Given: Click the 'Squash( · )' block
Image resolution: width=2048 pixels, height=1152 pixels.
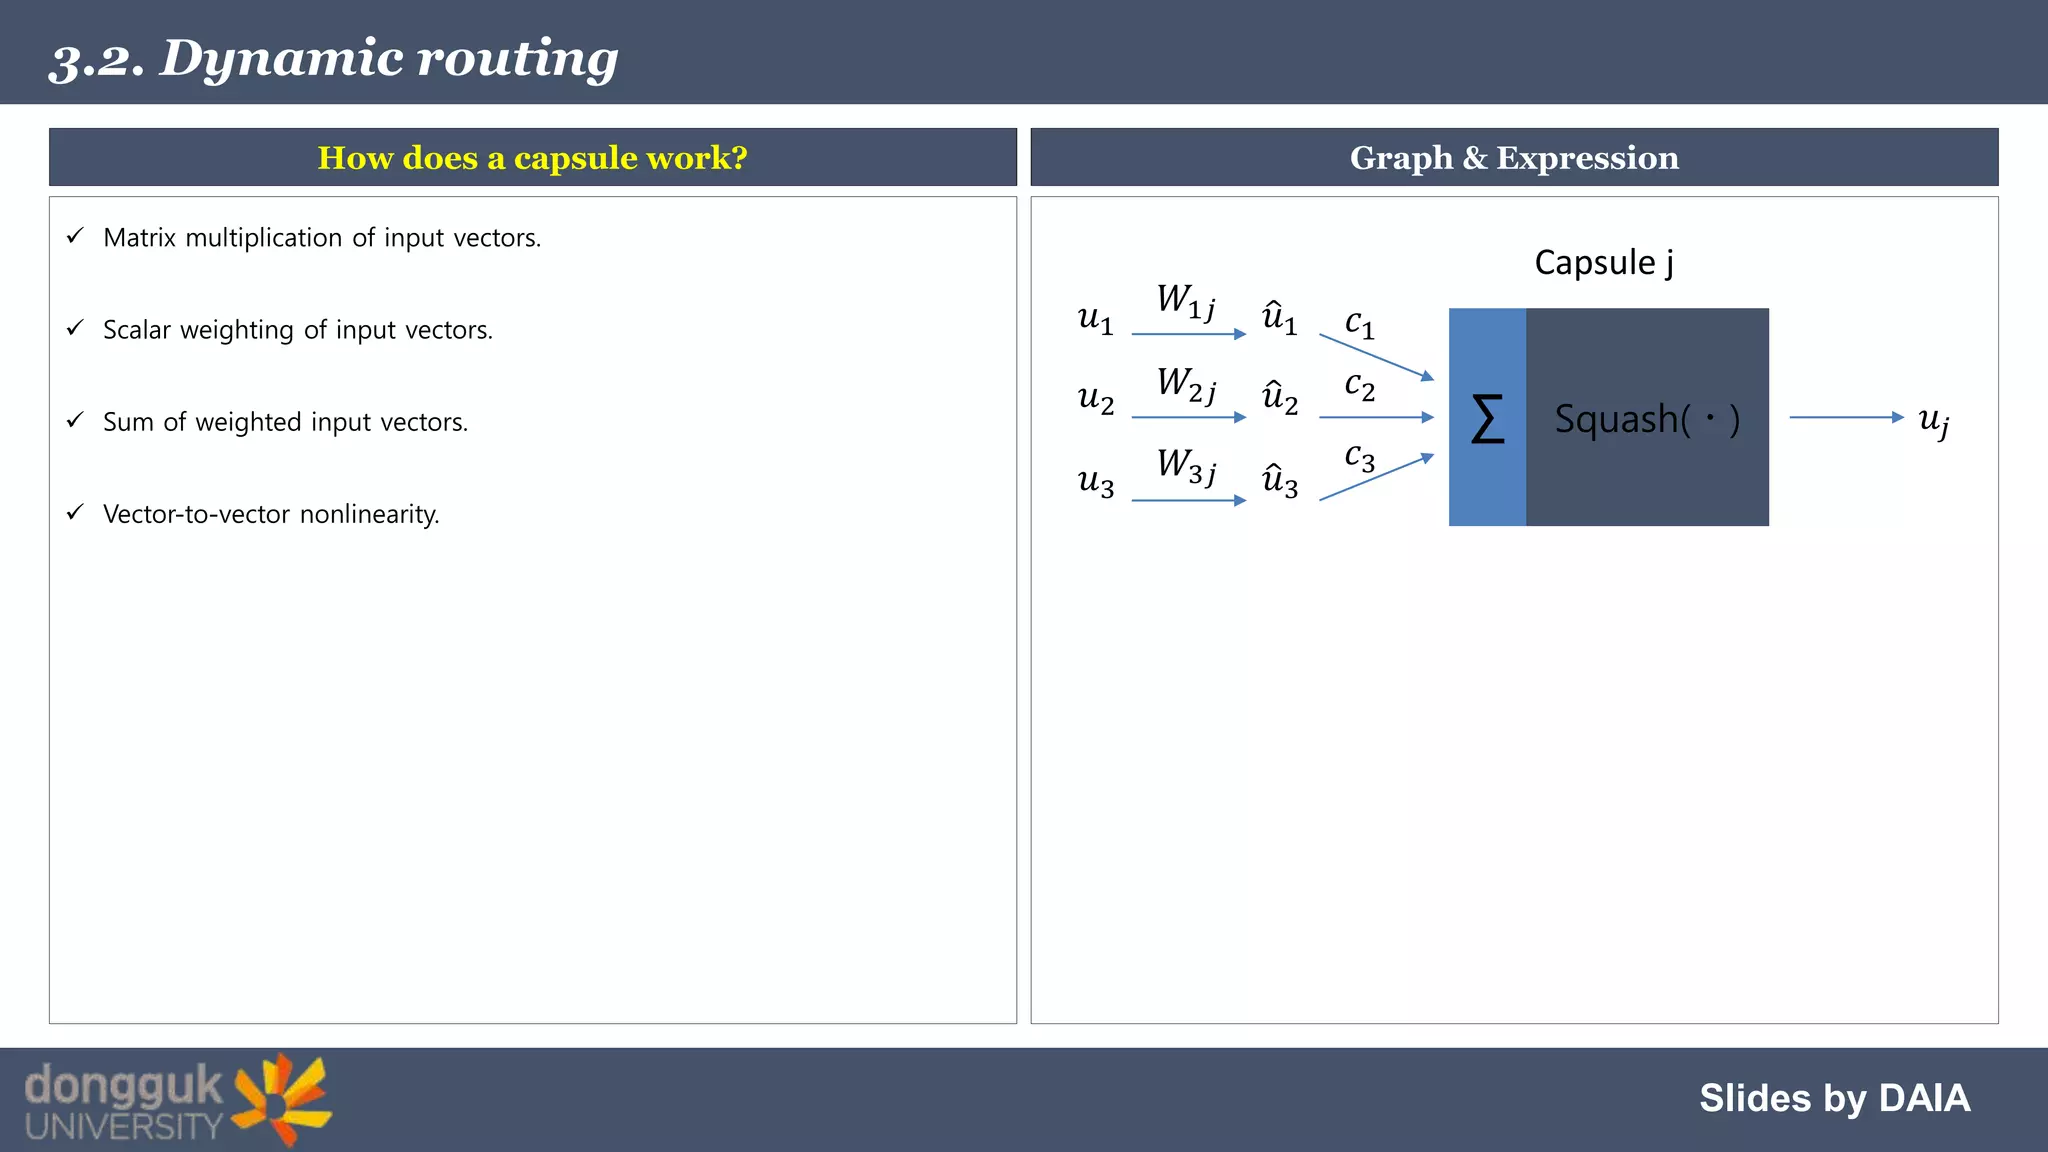Looking at the screenshot, I should [x=1647, y=419].
